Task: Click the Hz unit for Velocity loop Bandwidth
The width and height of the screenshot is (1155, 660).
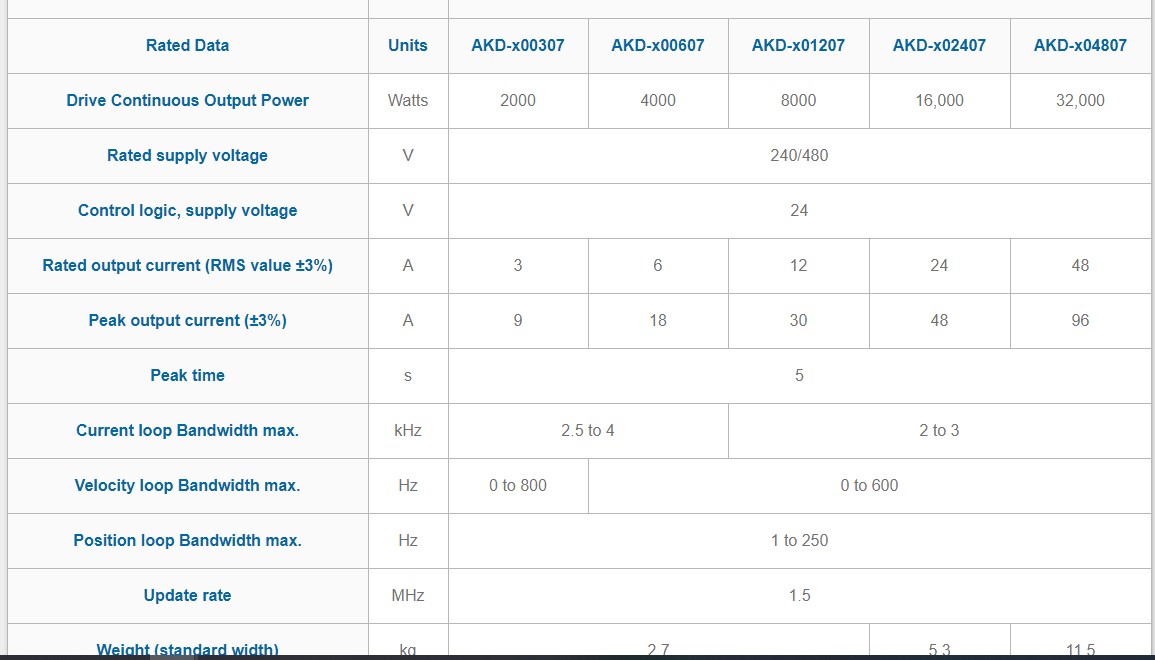Action: click(x=407, y=485)
